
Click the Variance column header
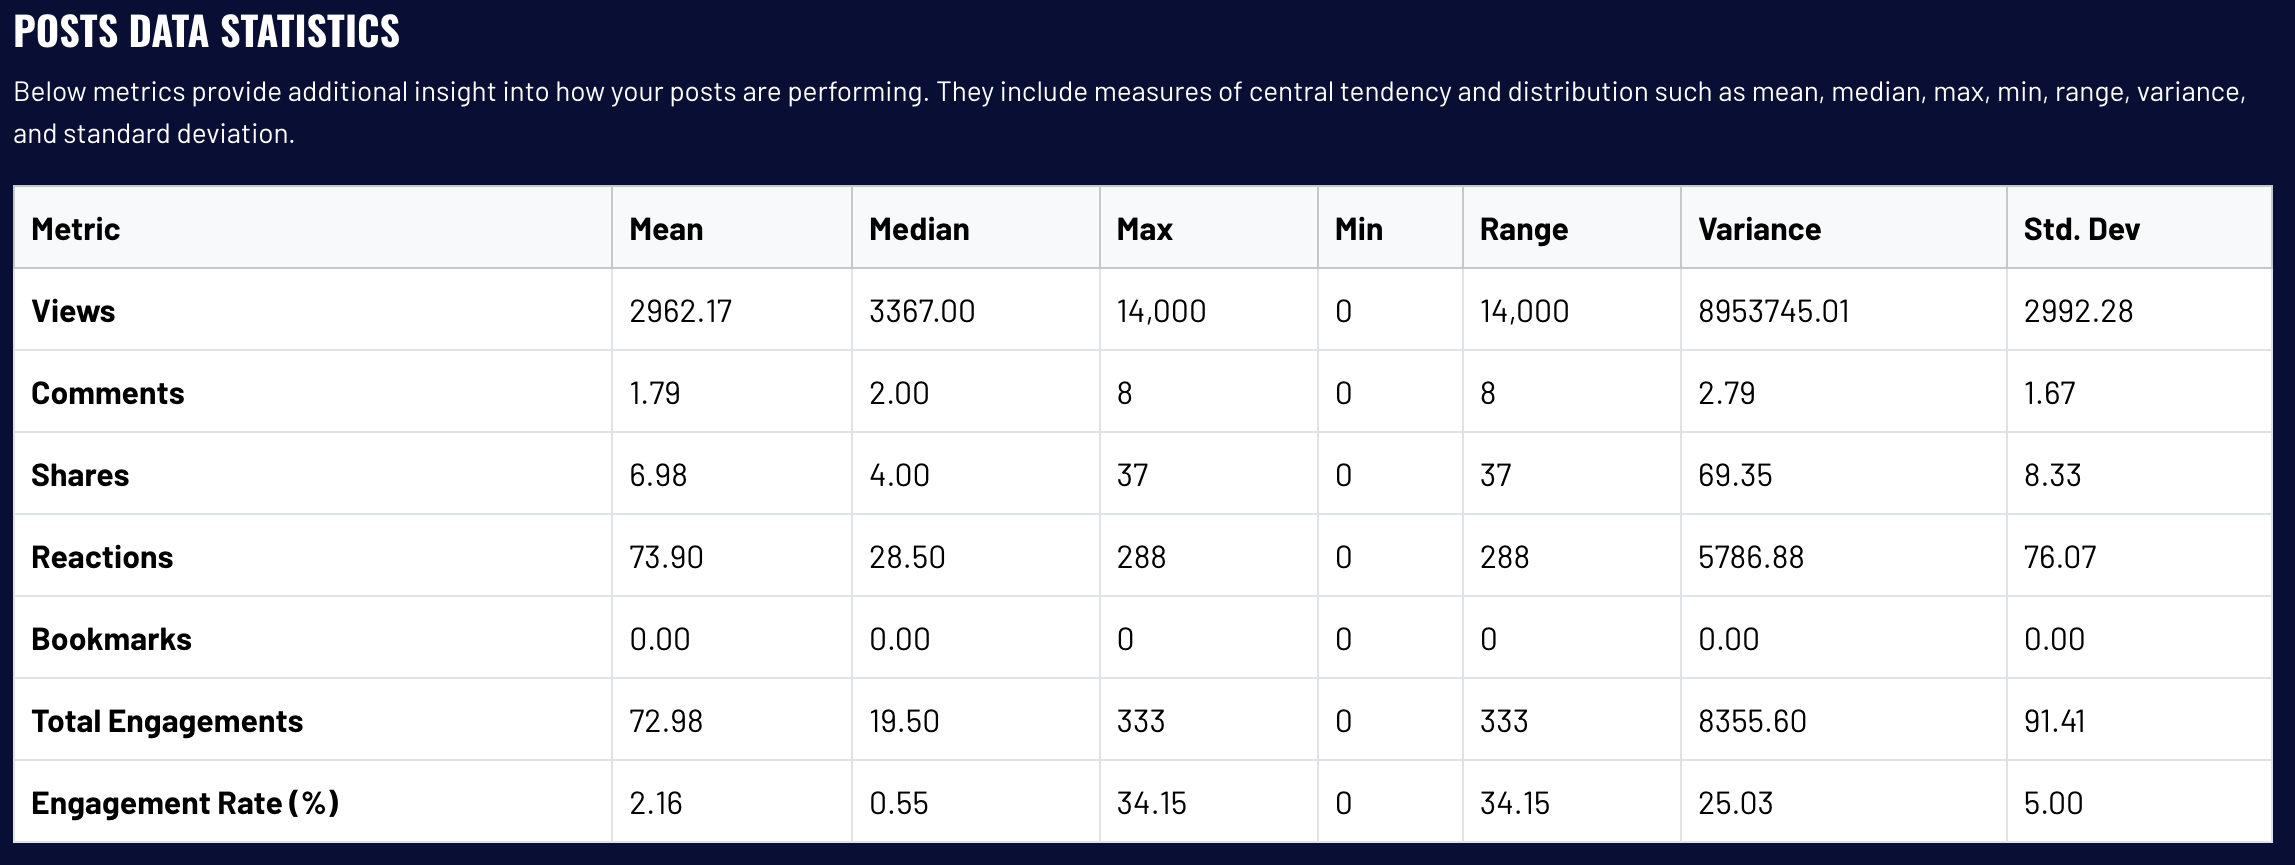1759,229
